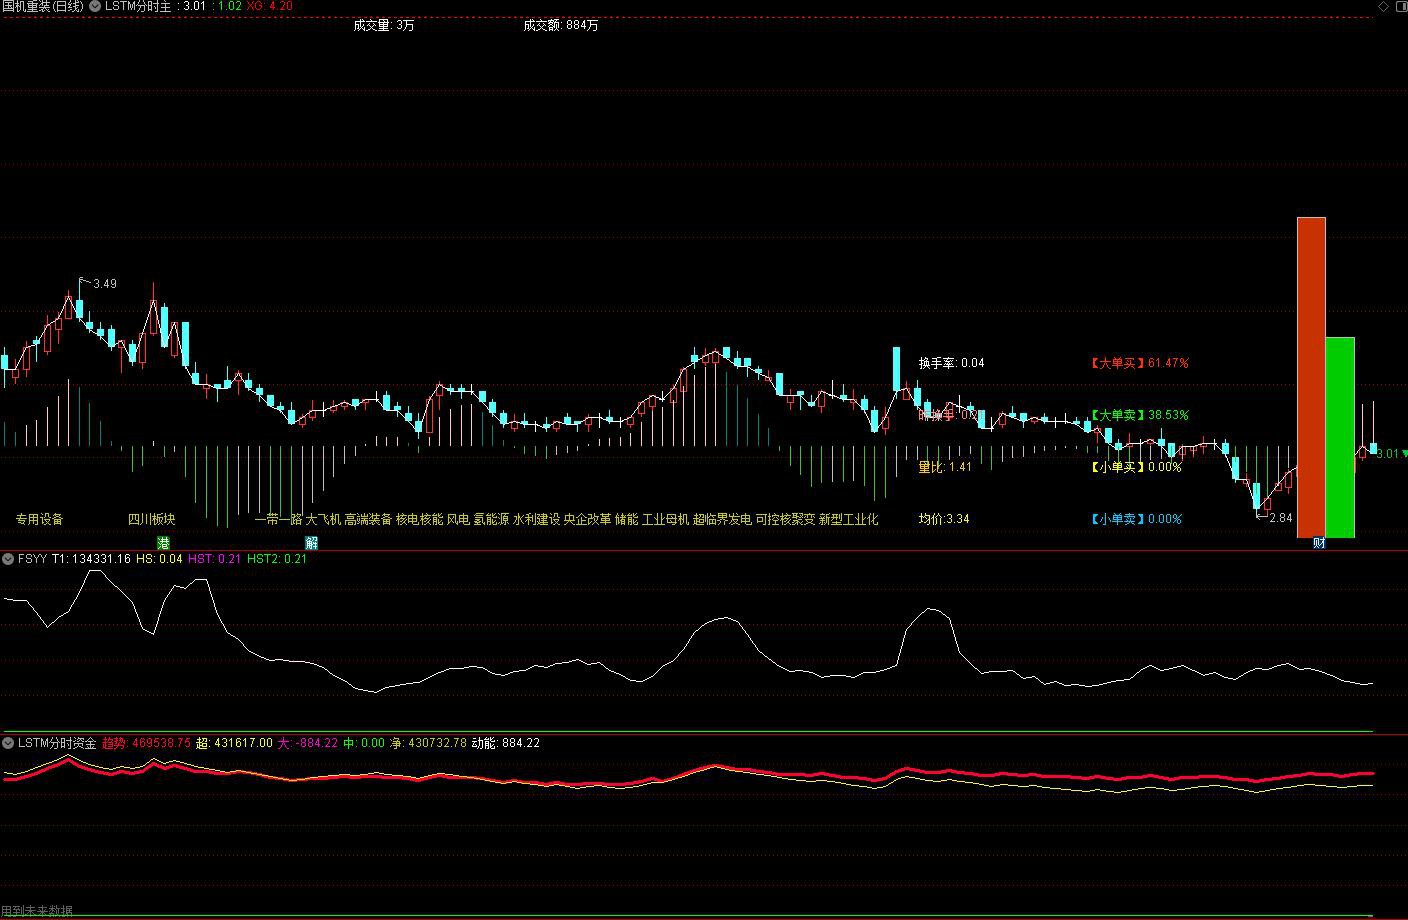The image size is (1408, 920).
Task: Click the XG: 4.20 indicator value
Action: [270, 6]
